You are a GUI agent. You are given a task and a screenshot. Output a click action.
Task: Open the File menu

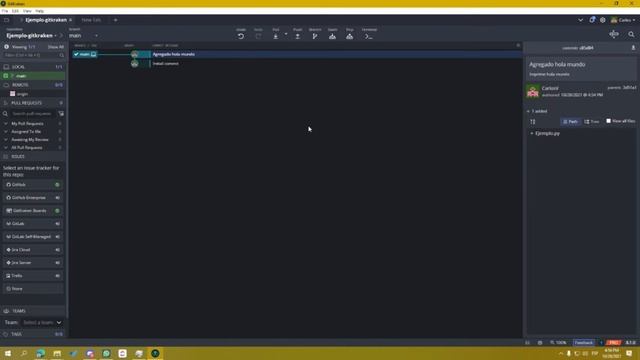click(x=5, y=11)
